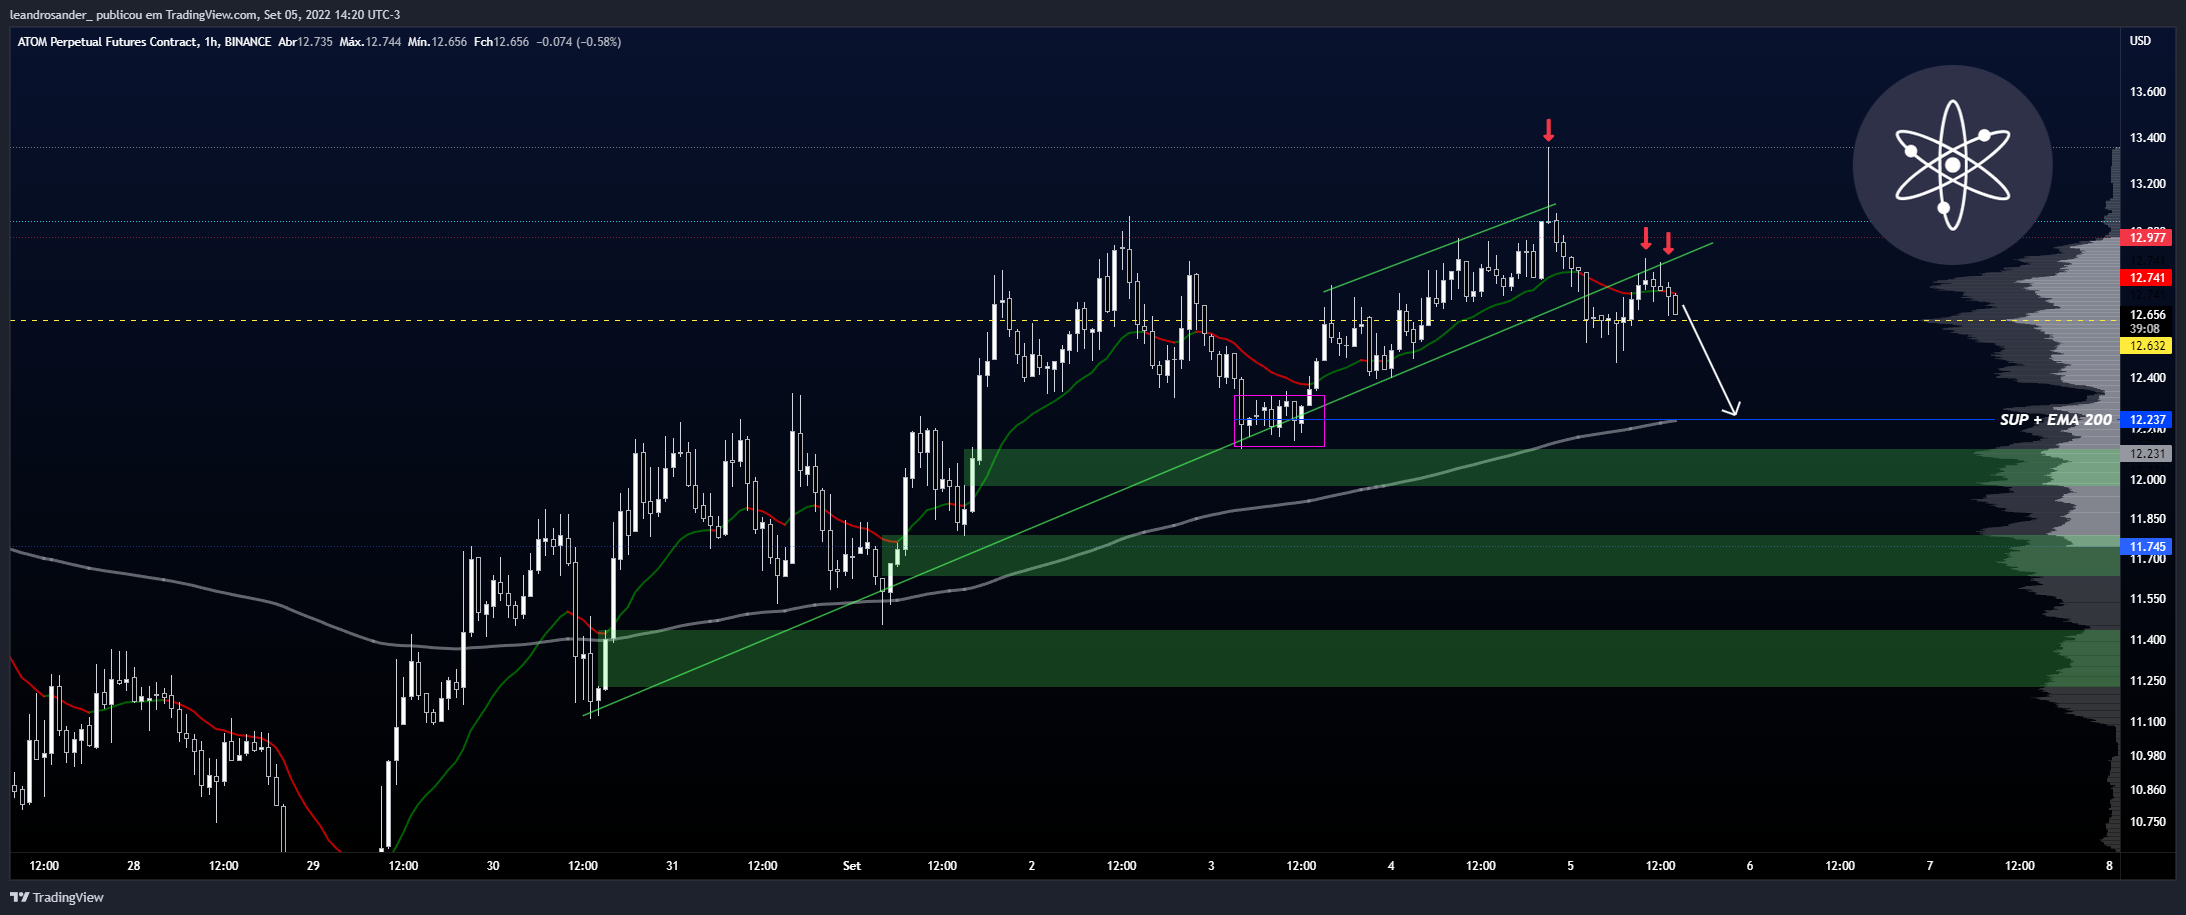Click the close value 'Fch12.656'
The width and height of the screenshot is (2186, 915).
tap(501, 42)
